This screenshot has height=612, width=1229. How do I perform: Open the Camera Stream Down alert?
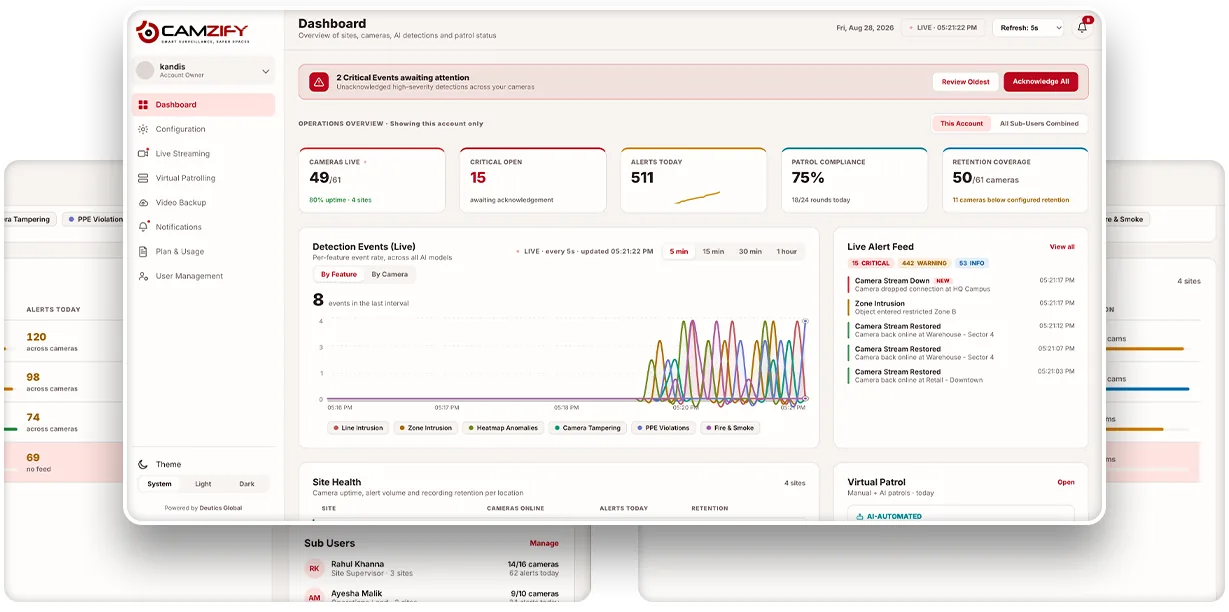point(962,285)
